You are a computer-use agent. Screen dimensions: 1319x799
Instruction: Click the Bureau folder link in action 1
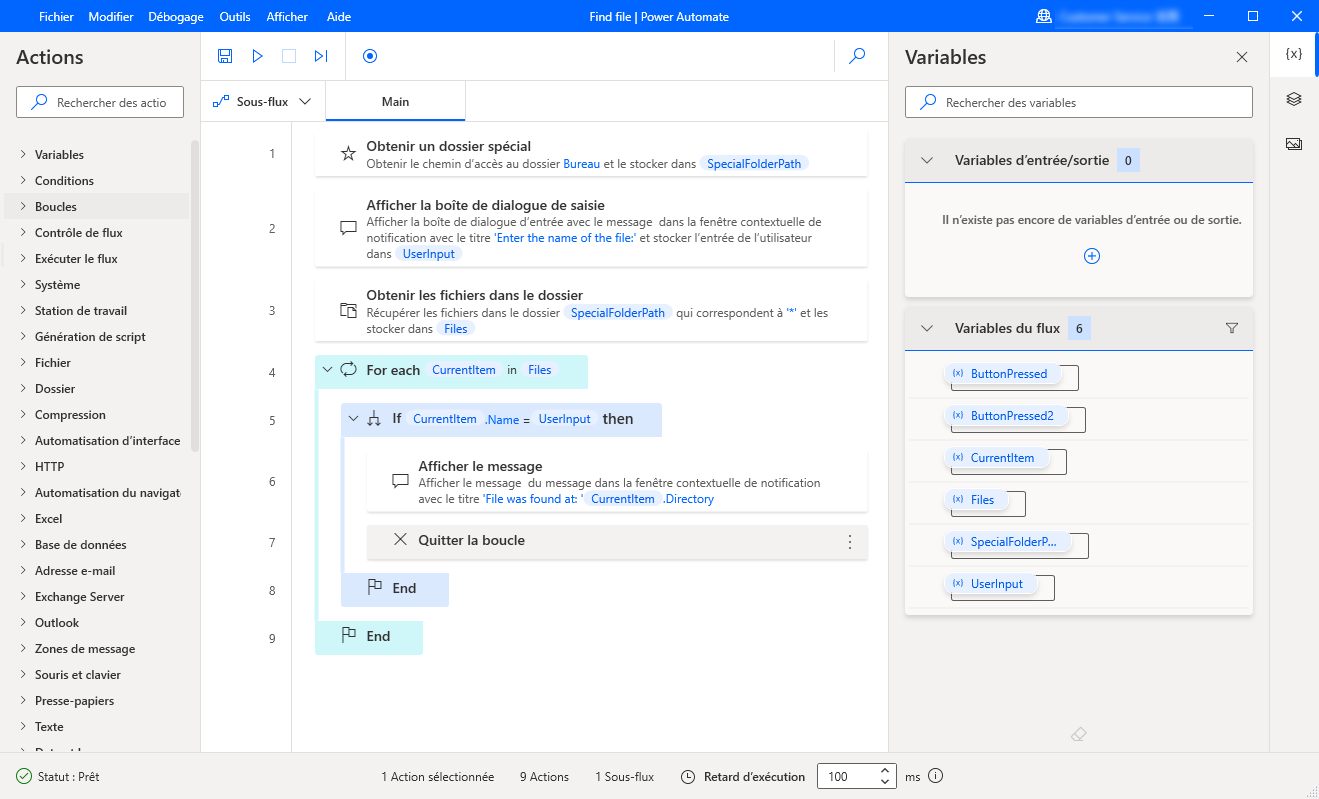pyautogui.click(x=582, y=164)
